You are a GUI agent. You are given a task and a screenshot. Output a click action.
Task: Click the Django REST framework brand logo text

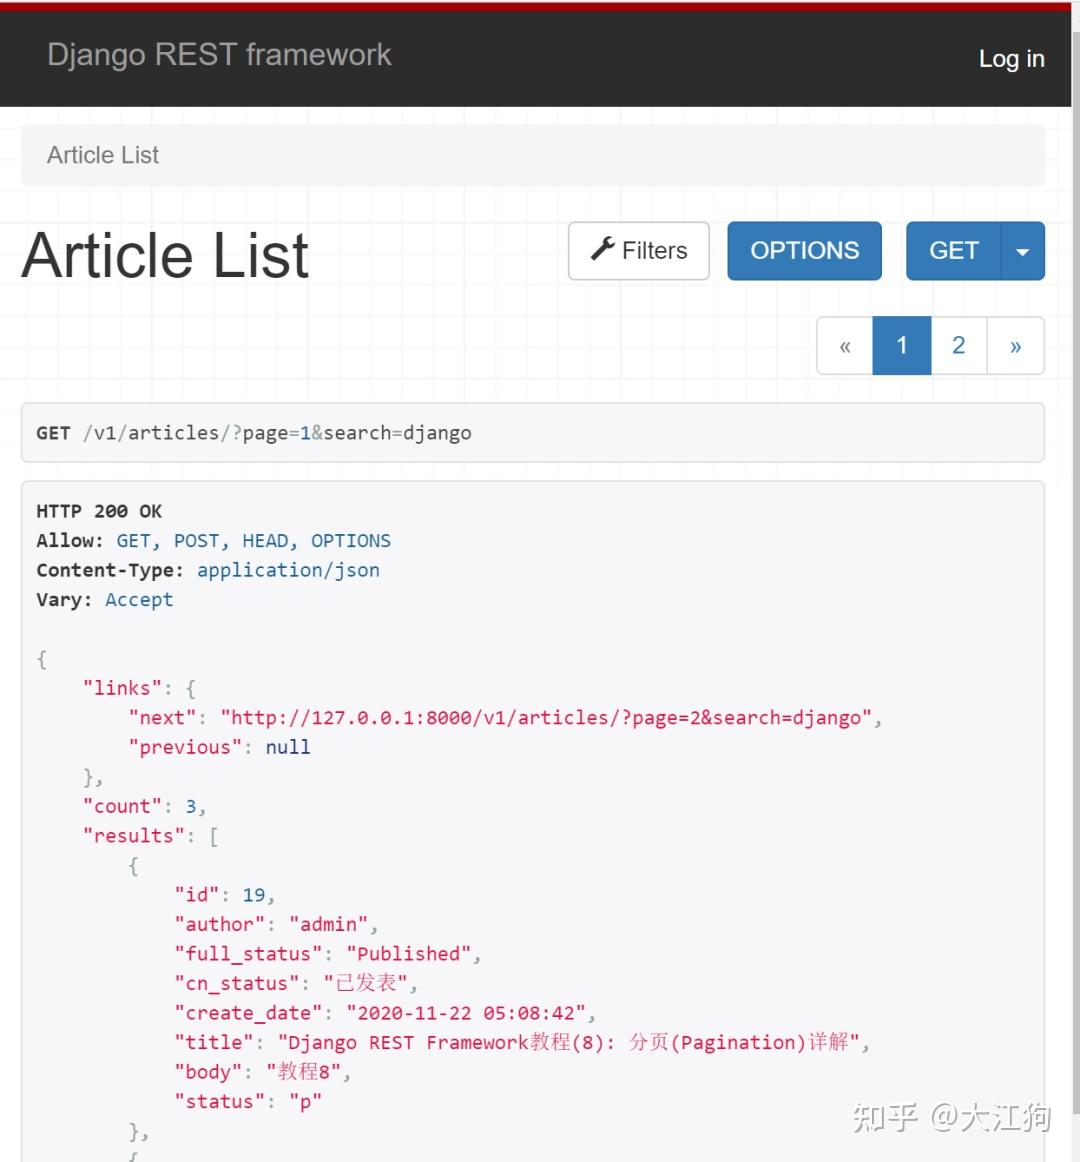[220, 55]
